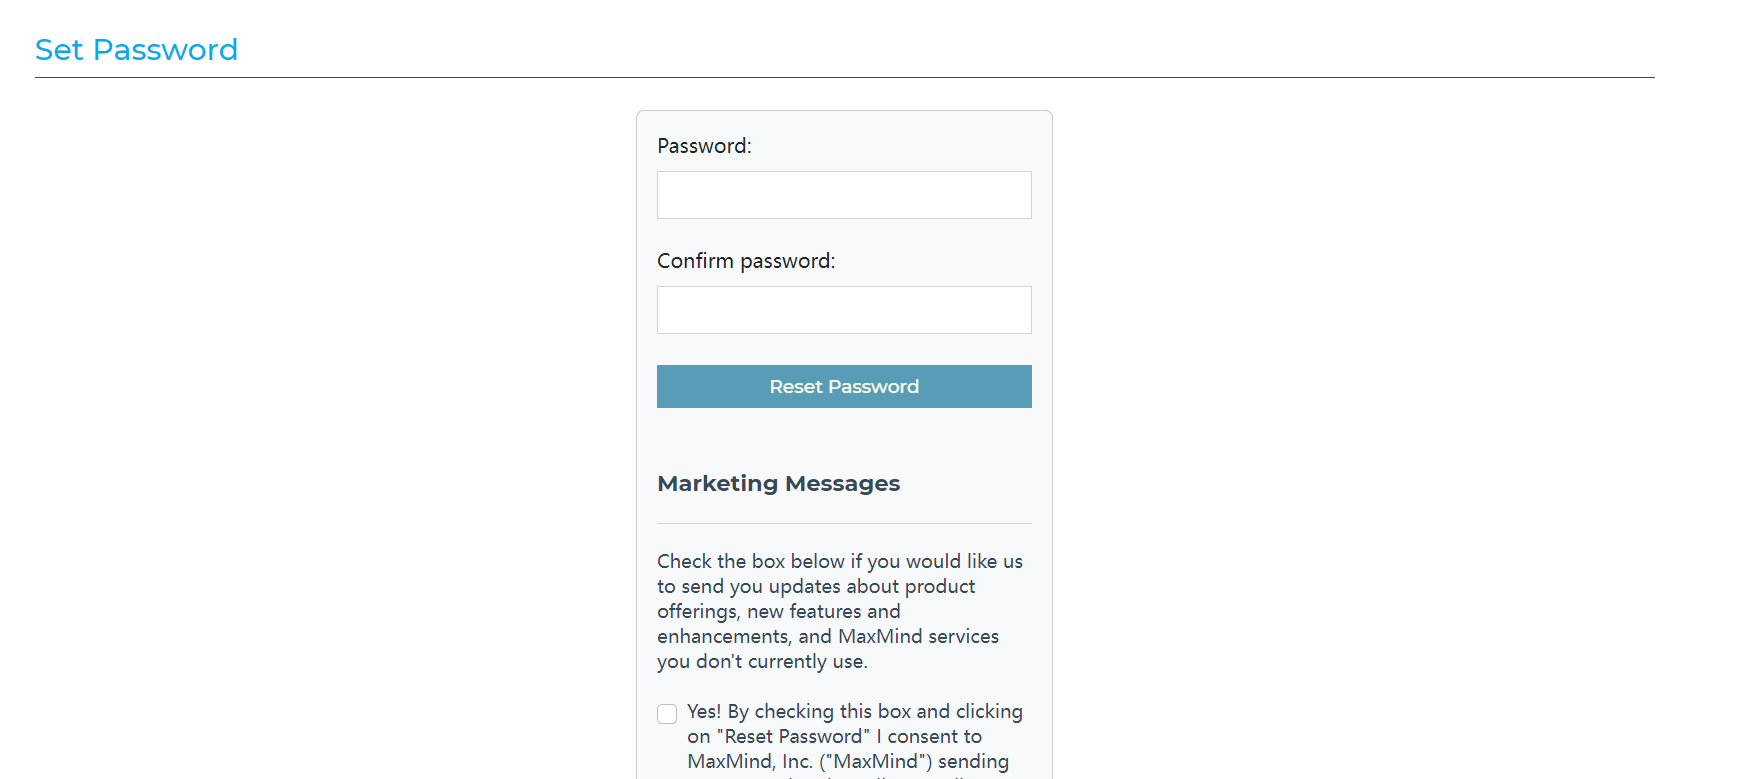The image size is (1758, 779).
Task: Click the "you don't currently use." line
Action: [x=762, y=661]
